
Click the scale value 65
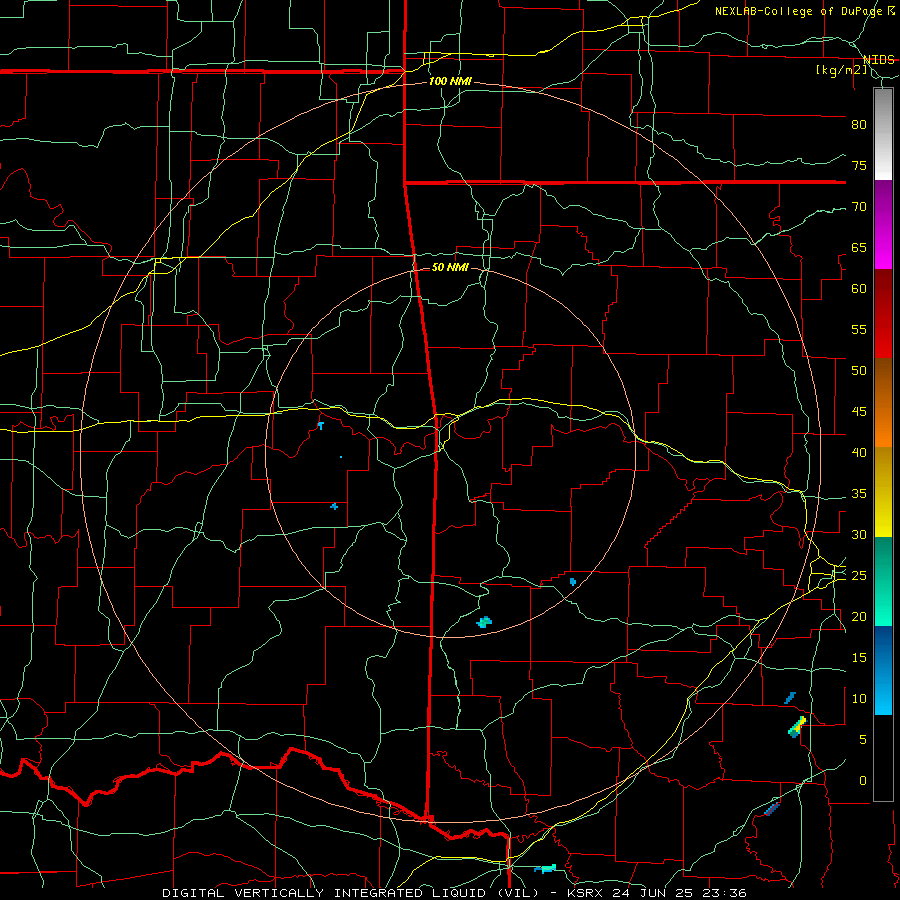pos(859,247)
